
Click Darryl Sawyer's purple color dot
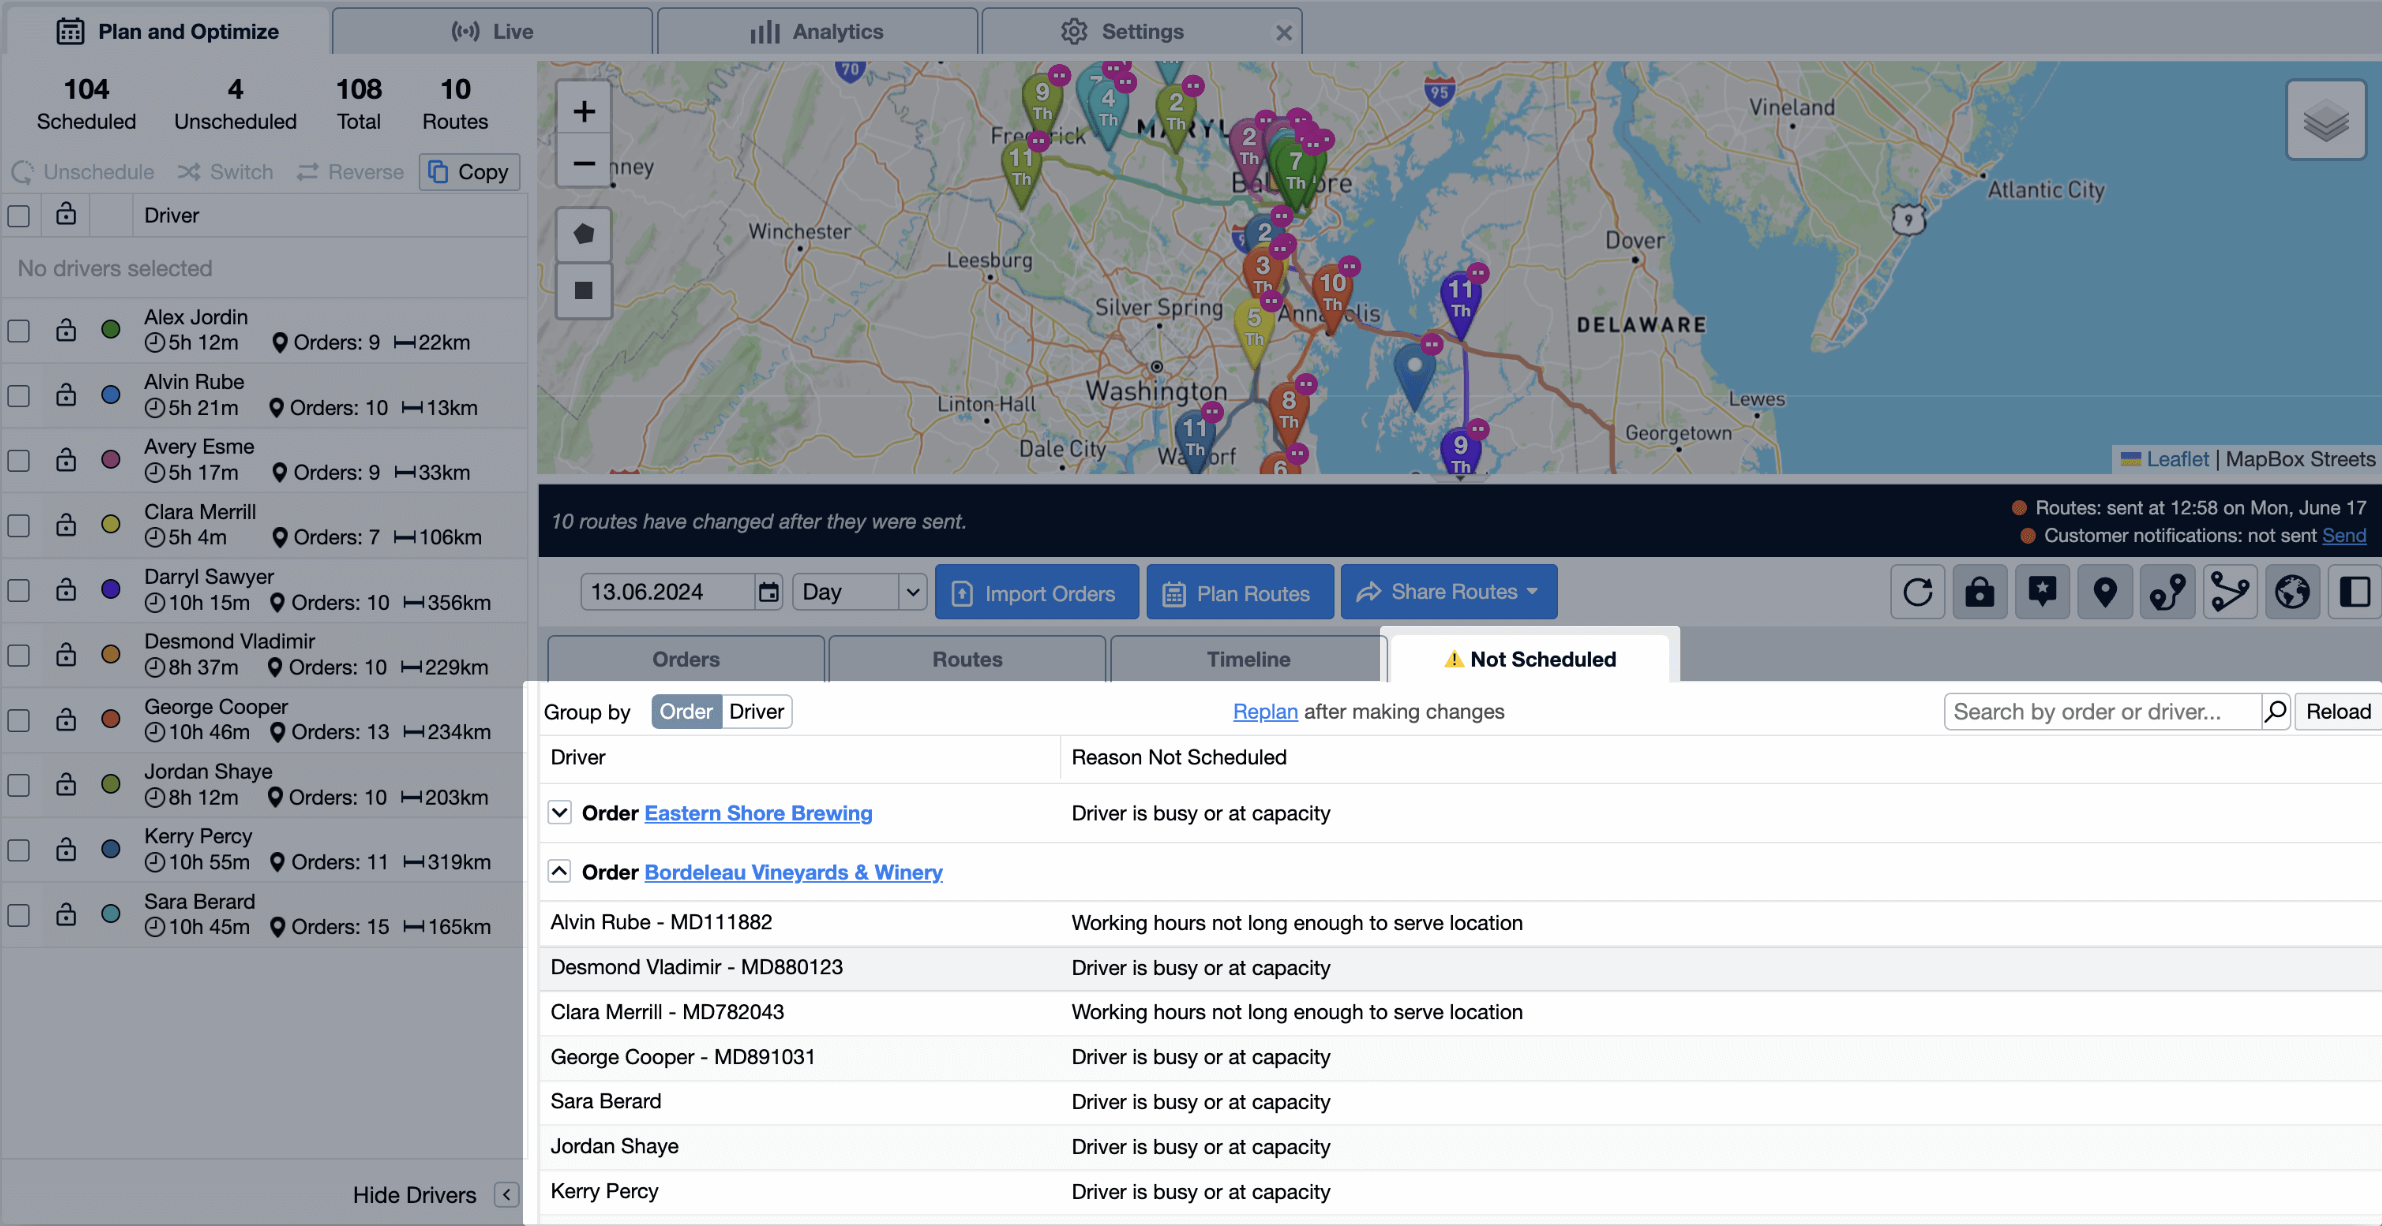tap(111, 589)
